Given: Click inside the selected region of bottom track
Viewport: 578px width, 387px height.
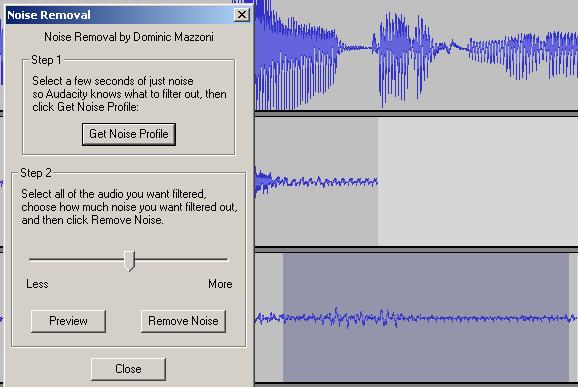Looking at the screenshot, I should coord(426,317).
